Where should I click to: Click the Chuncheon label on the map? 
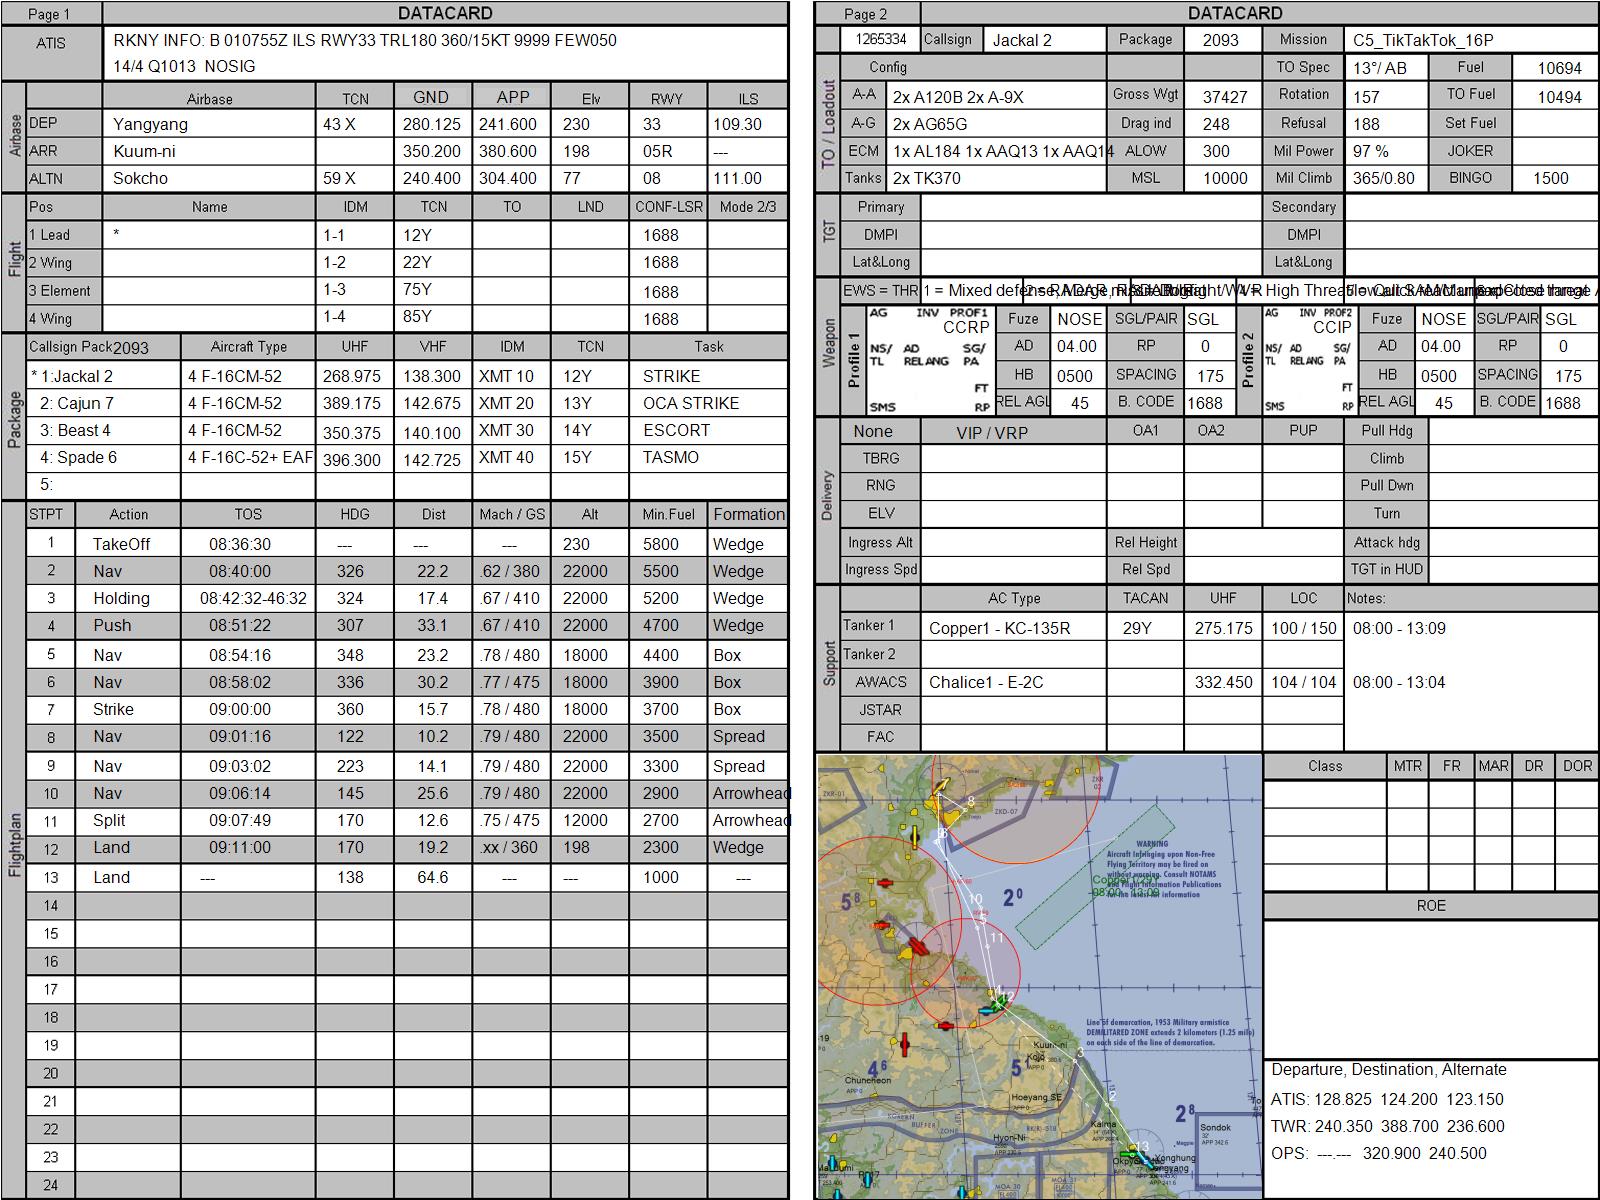[x=867, y=1080]
